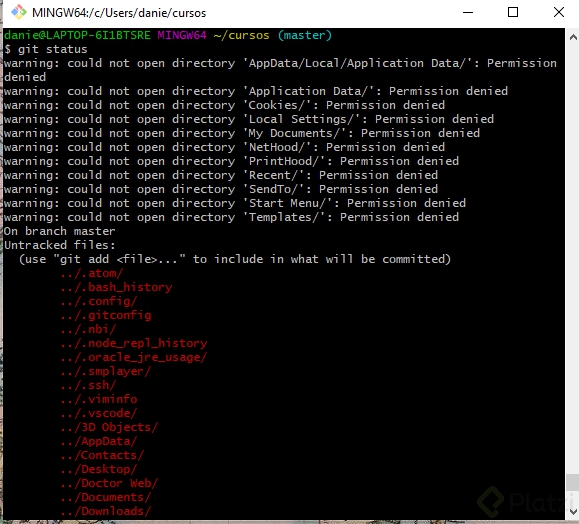The width and height of the screenshot is (579, 524).
Task: Minimize the MINGW64 terminal window
Action: (x=468, y=12)
